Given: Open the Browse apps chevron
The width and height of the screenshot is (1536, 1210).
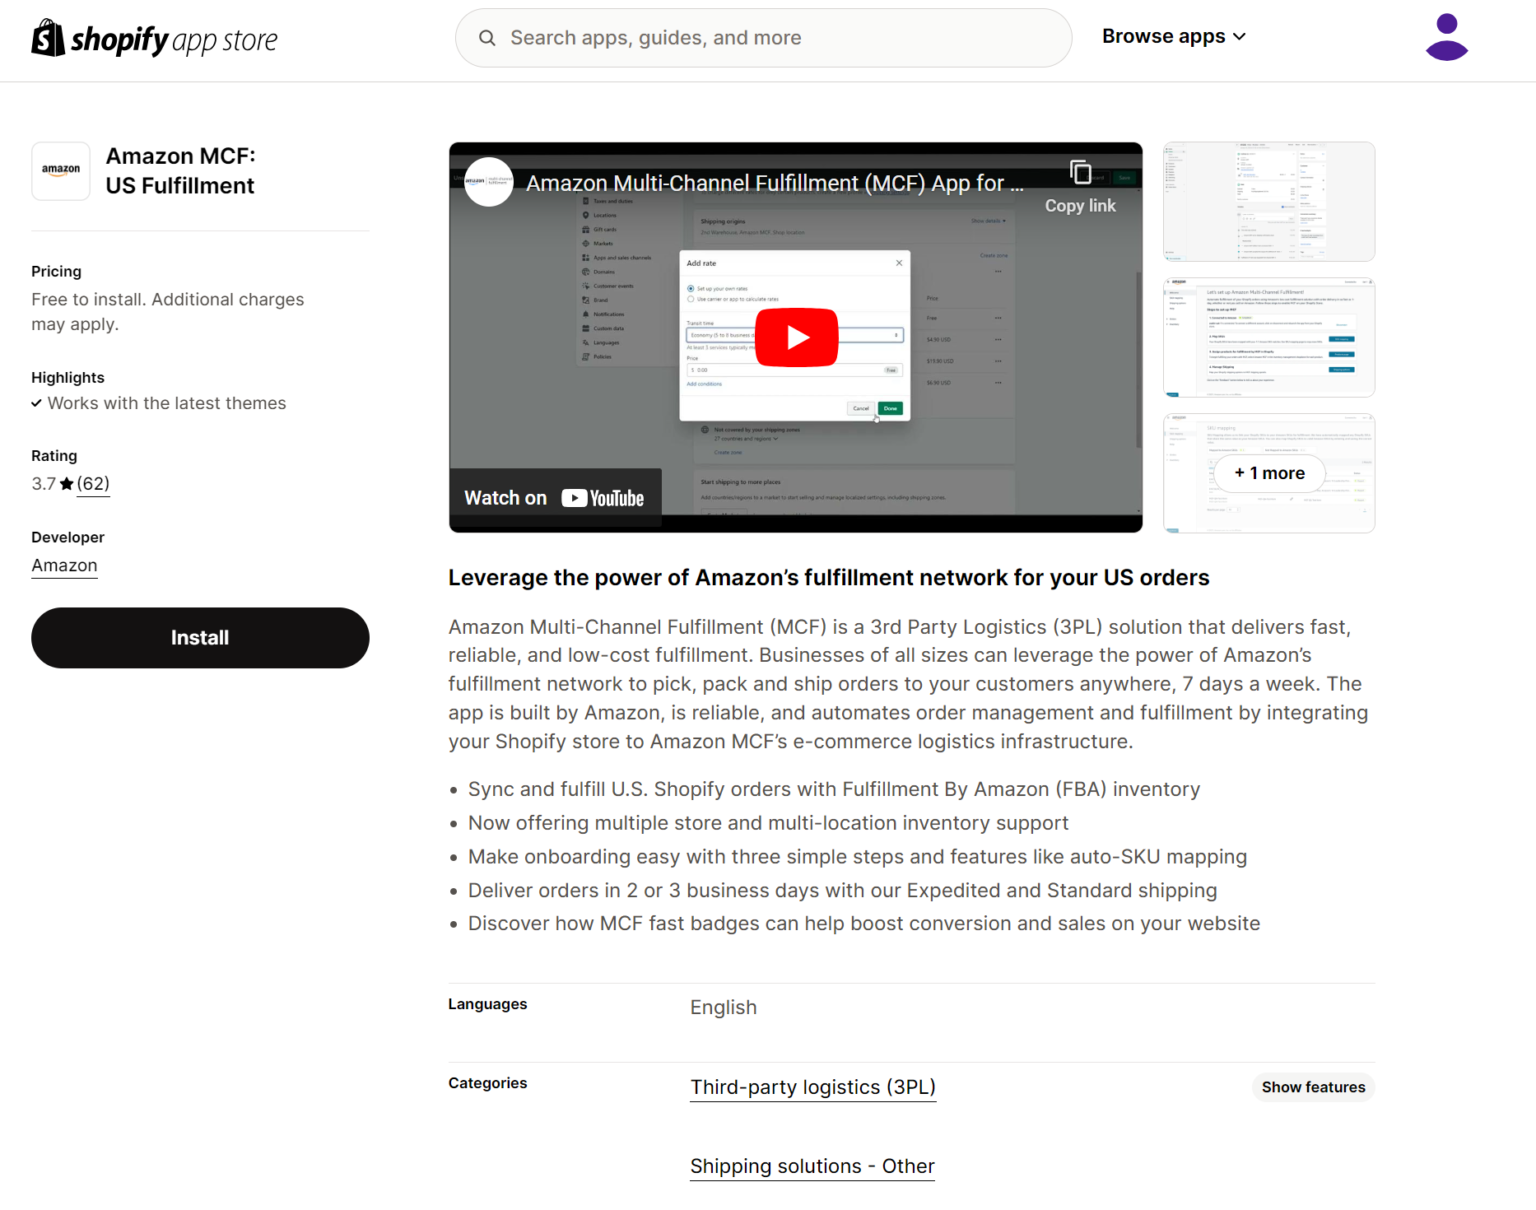Looking at the screenshot, I should pyautogui.click(x=1240, y=36).
